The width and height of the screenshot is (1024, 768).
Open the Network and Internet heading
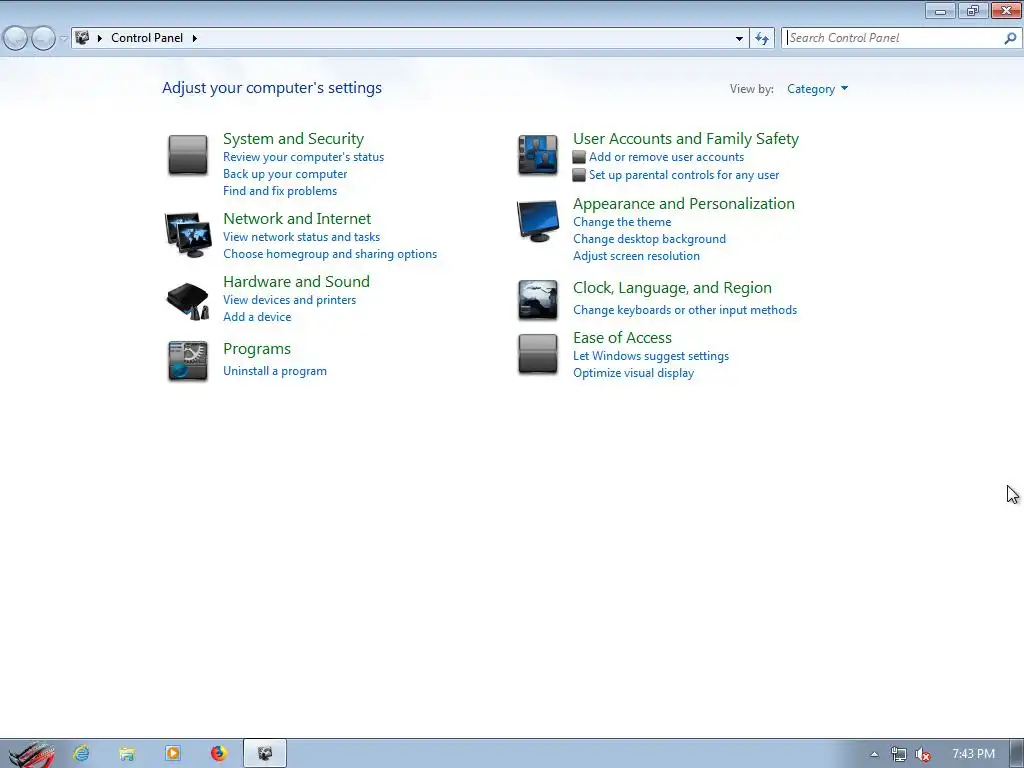point(296,218)
